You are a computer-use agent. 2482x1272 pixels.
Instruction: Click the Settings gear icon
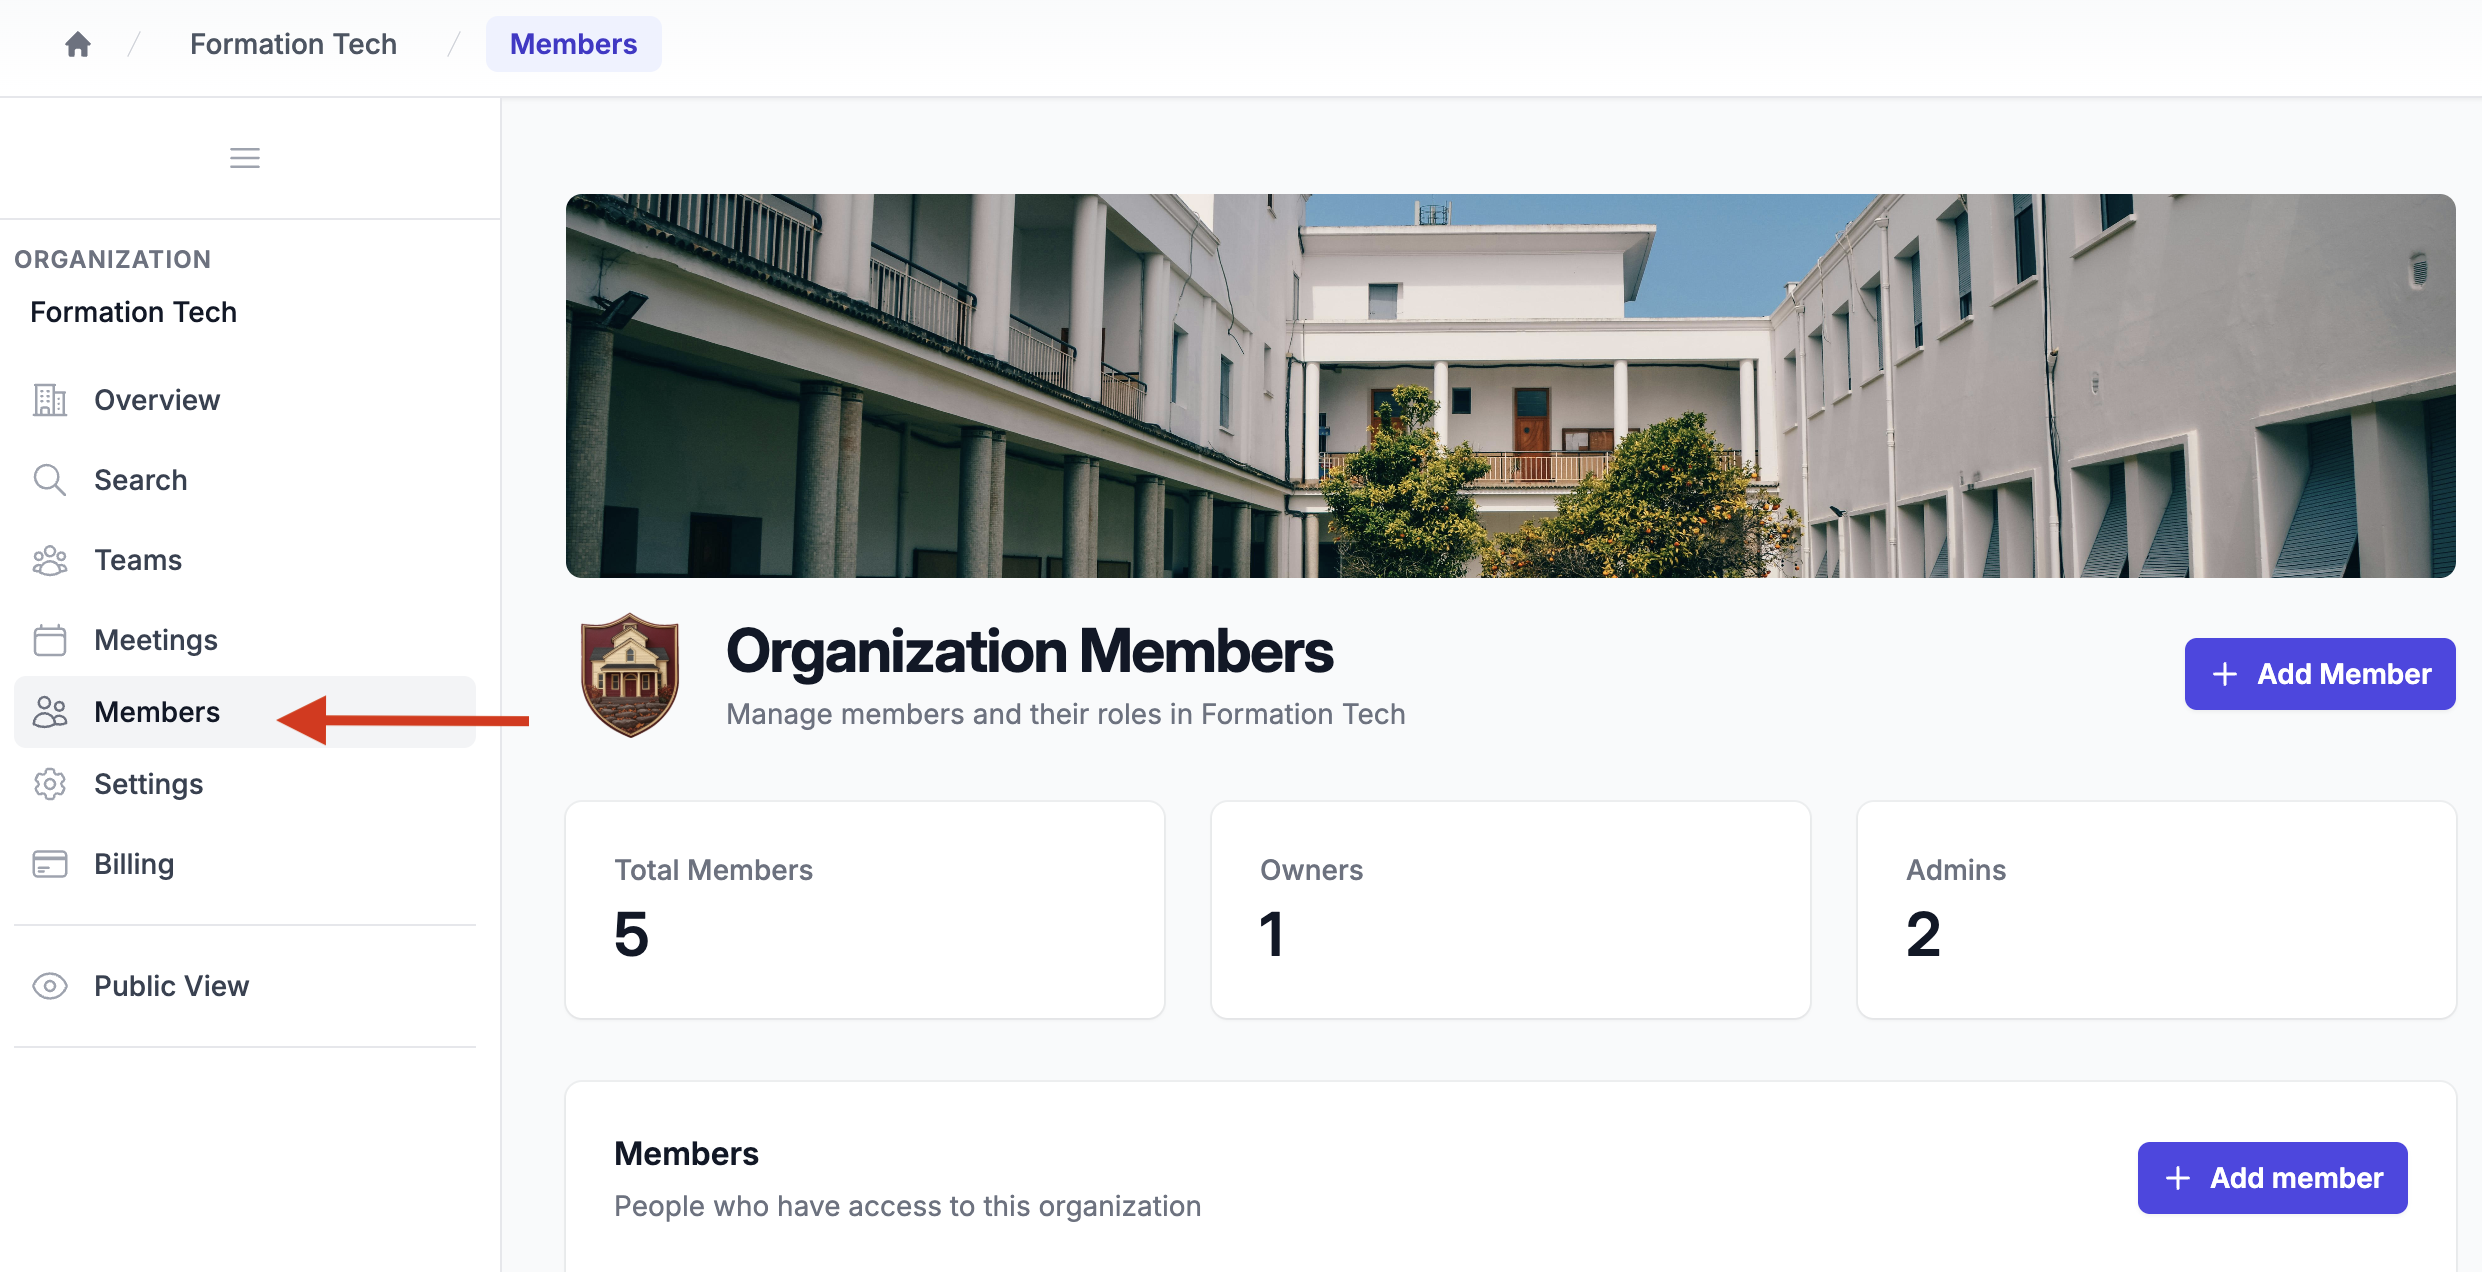click(50, 784)
